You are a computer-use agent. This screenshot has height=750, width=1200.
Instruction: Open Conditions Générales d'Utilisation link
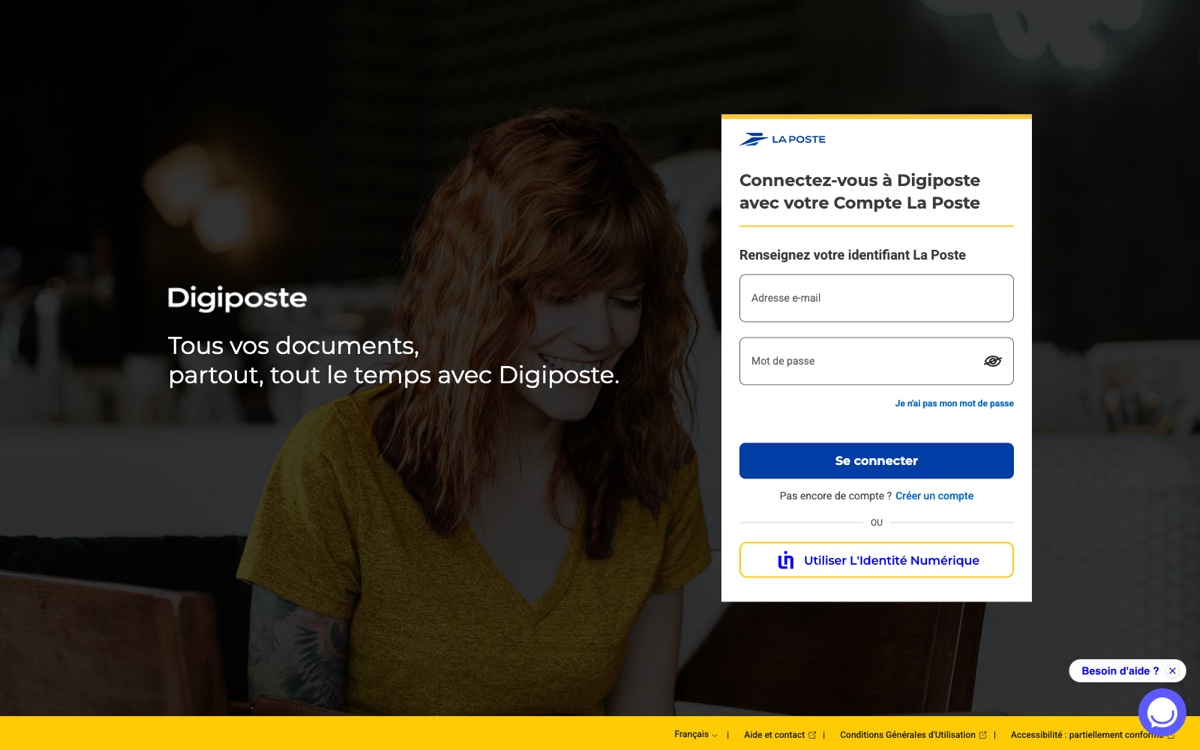tap(913, 735)
